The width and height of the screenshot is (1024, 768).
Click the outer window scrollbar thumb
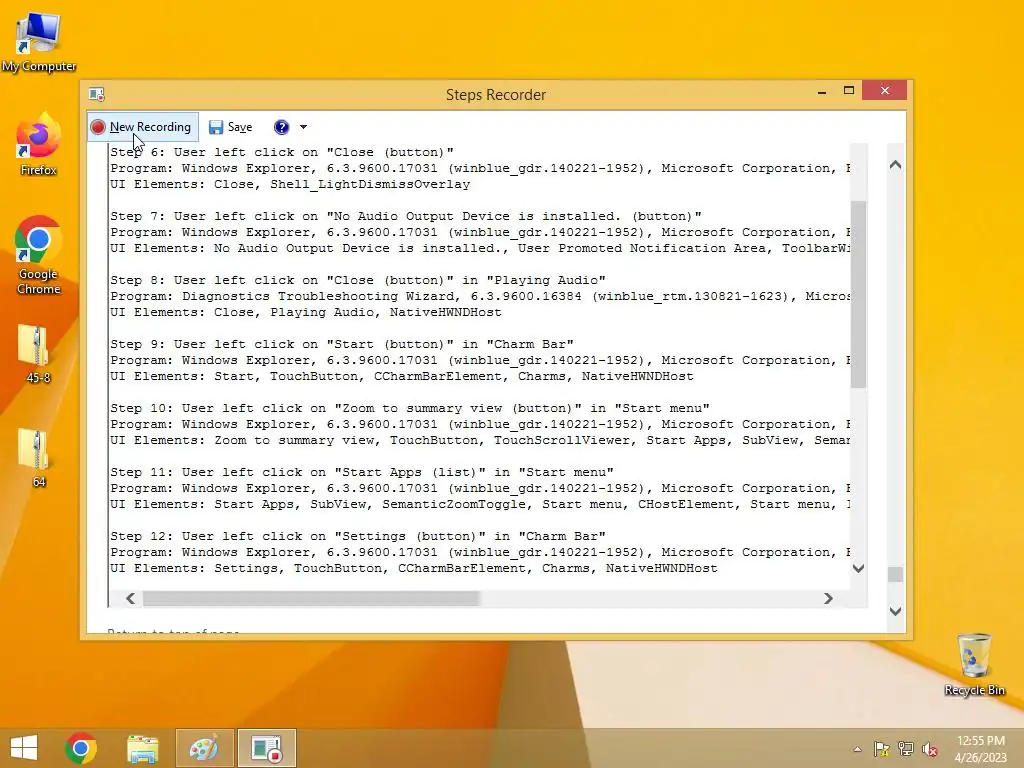[x=895, y=574]
